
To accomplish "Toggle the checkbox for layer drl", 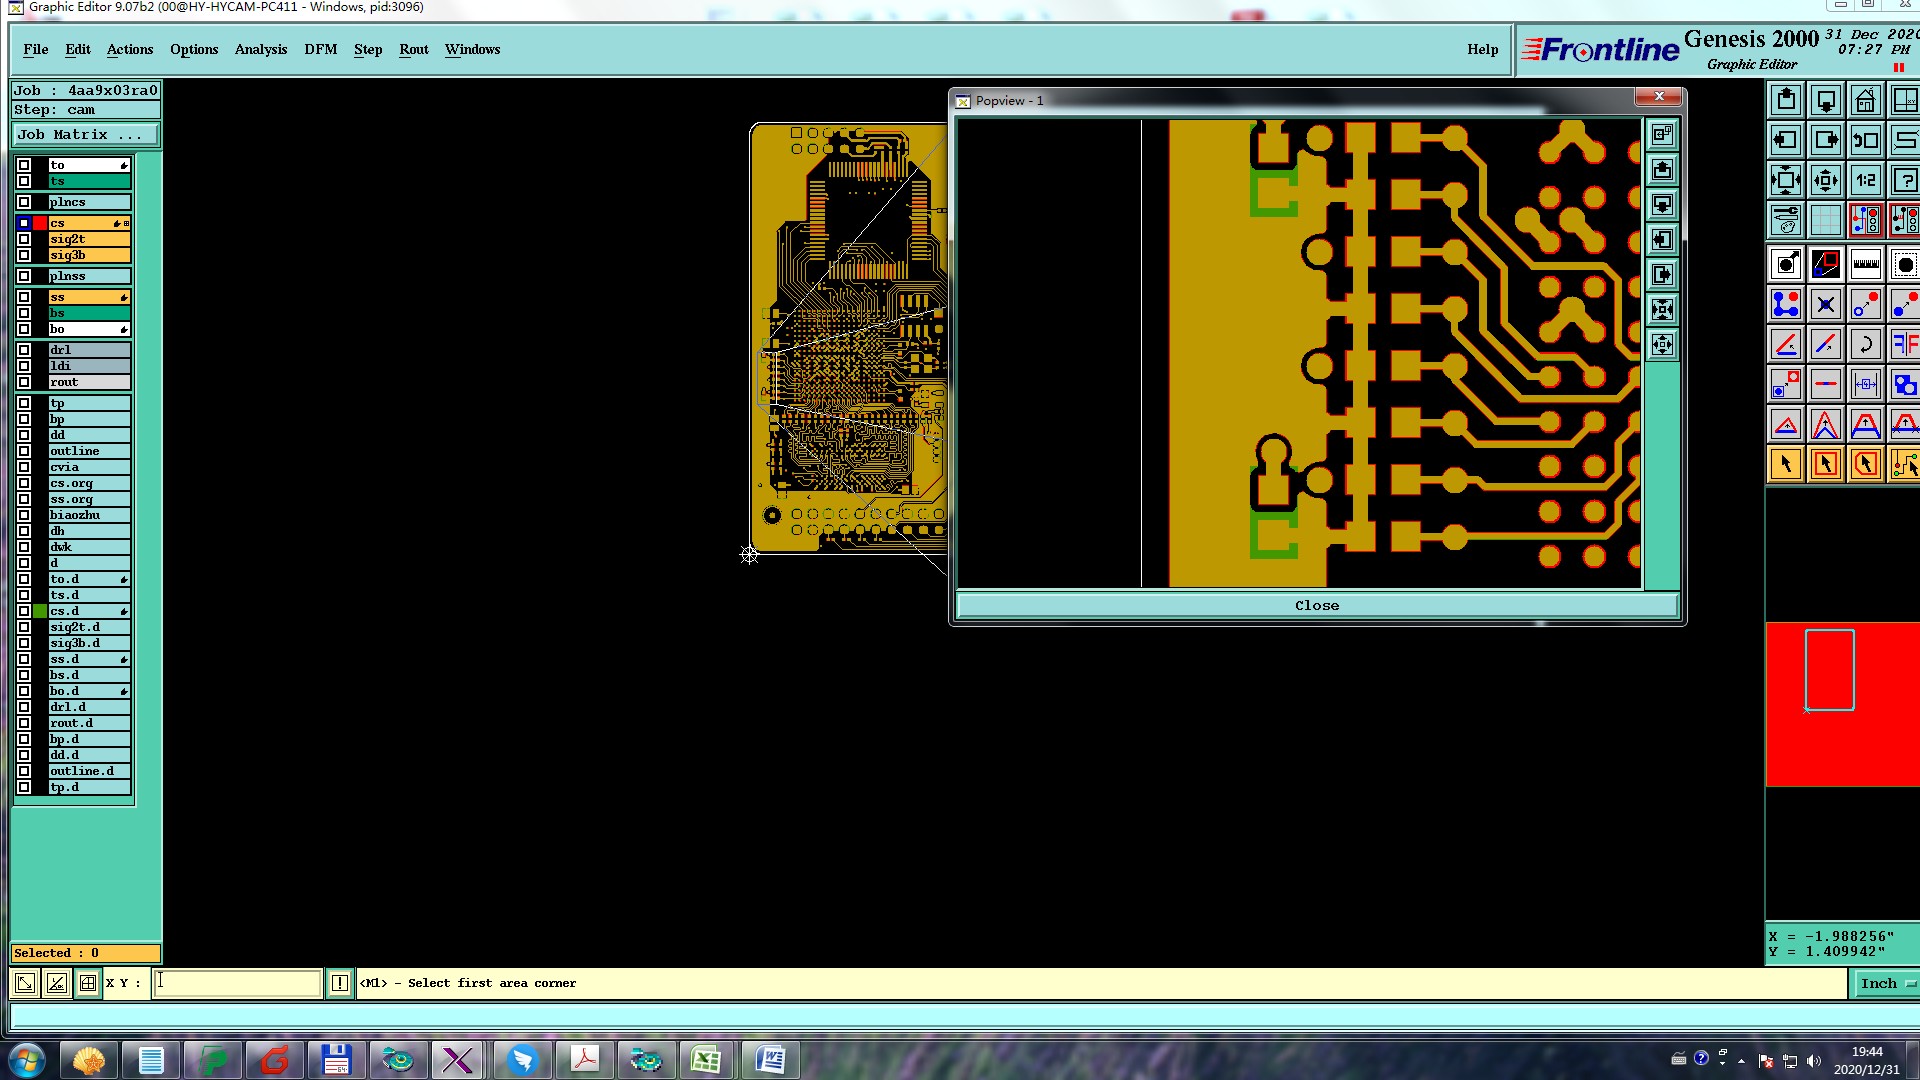I will click(x=24, y=350).
